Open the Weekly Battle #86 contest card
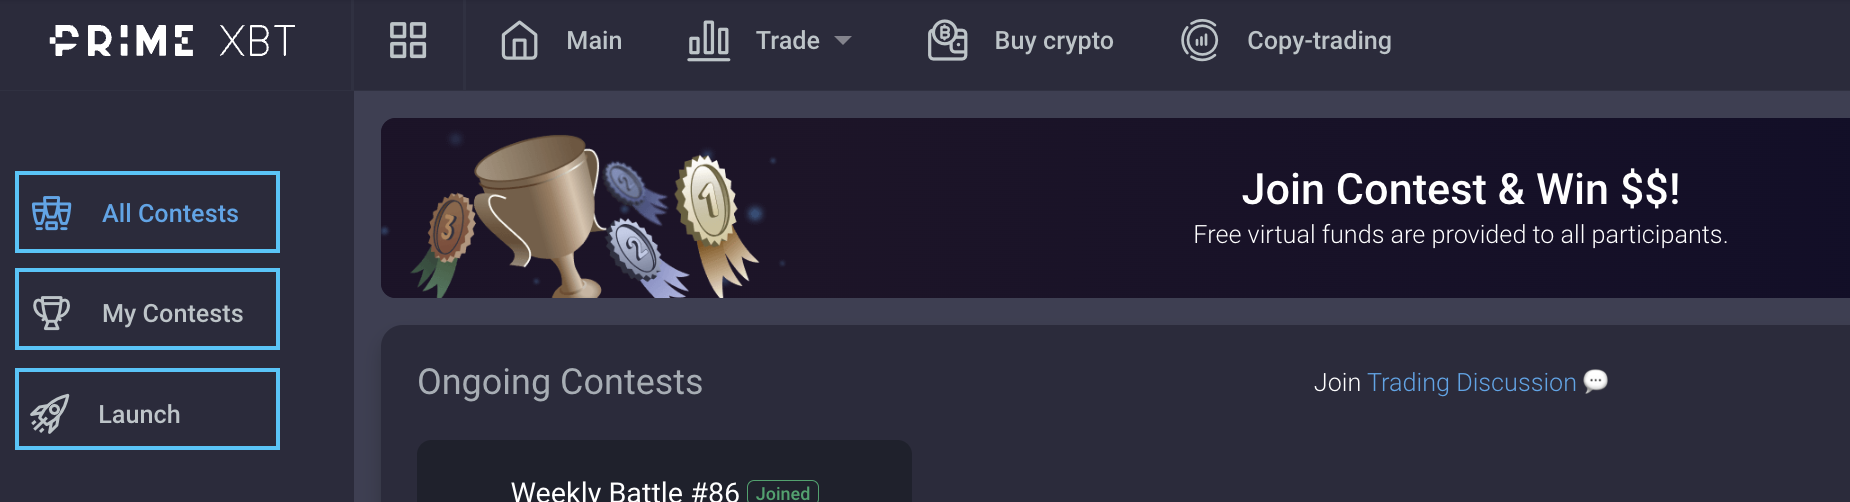Viewport: 1850px width, 502px height. pos(664,471)
